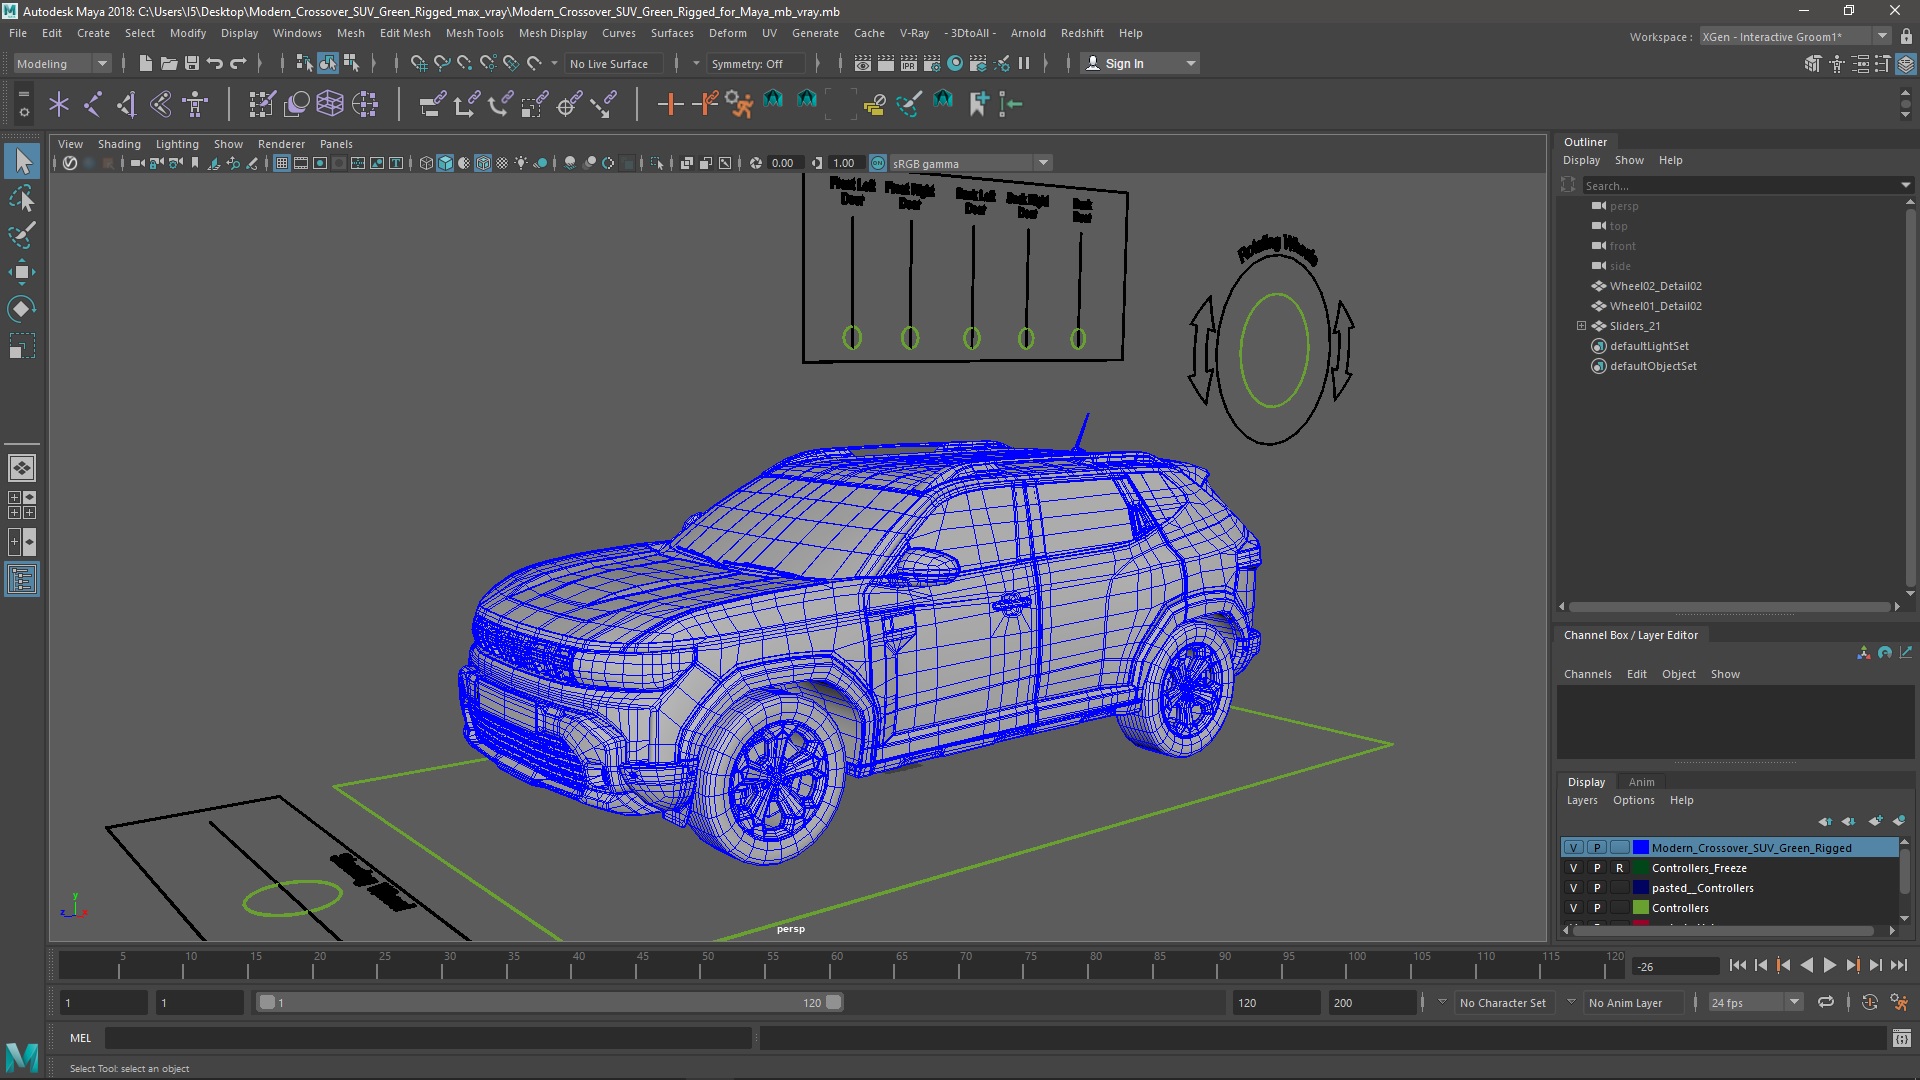
Task: Toggle visibility V of Controllers_Freeze layer
Action: pyautogui.click(x=1573, y=868)
